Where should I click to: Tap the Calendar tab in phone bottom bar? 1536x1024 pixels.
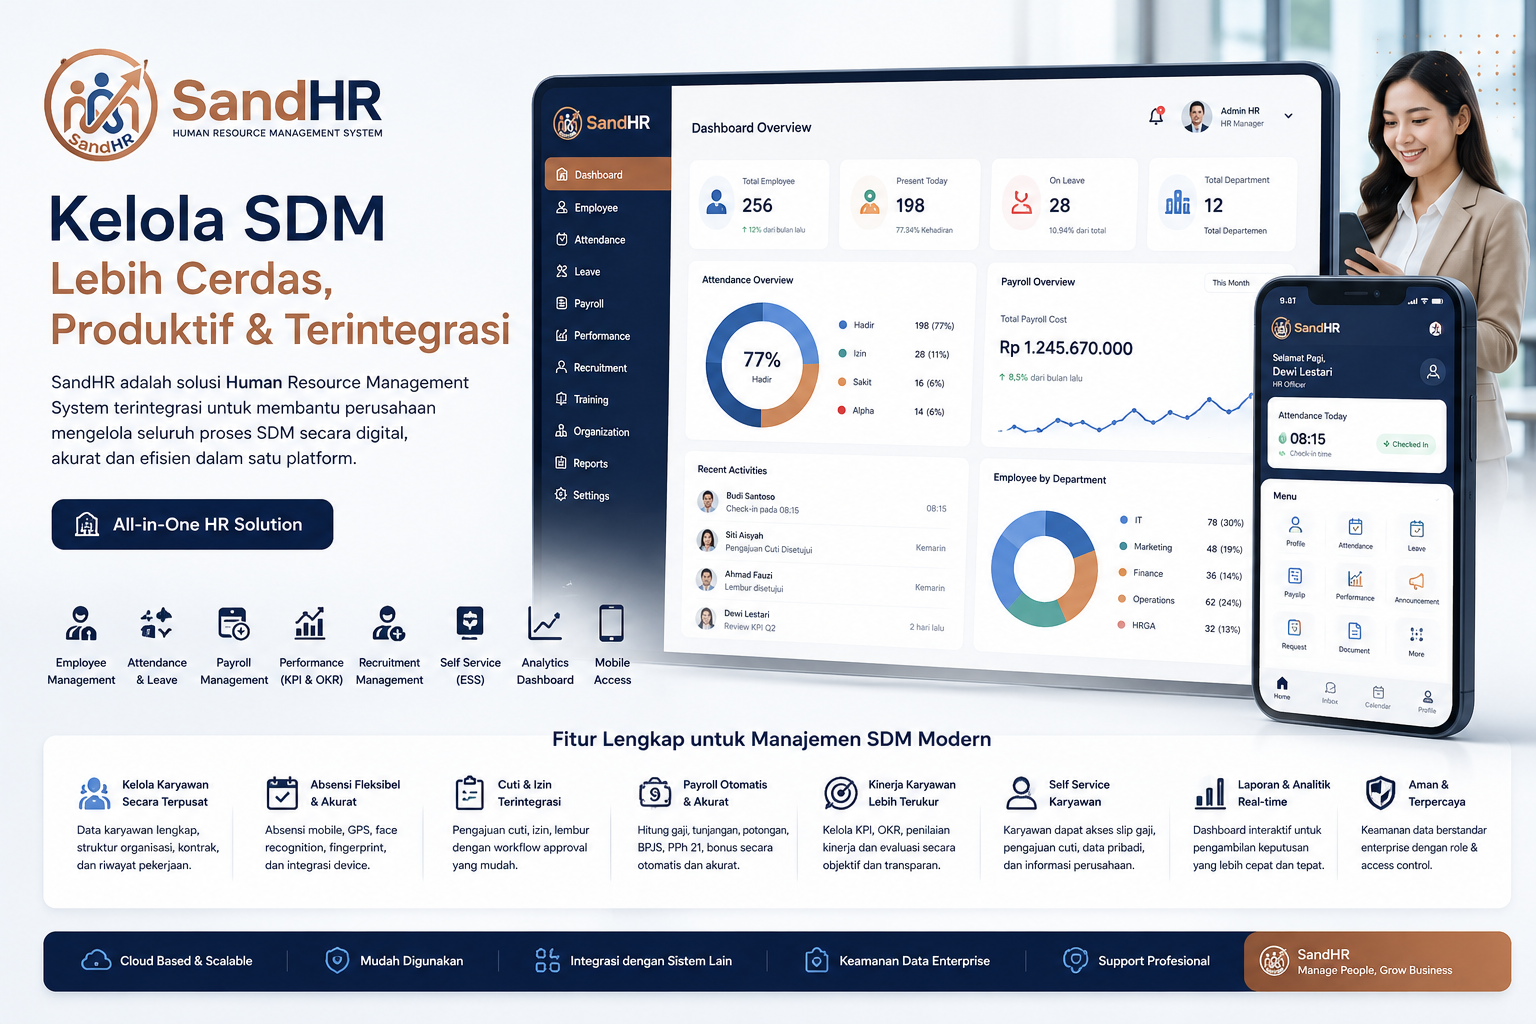click(1378, 696)
